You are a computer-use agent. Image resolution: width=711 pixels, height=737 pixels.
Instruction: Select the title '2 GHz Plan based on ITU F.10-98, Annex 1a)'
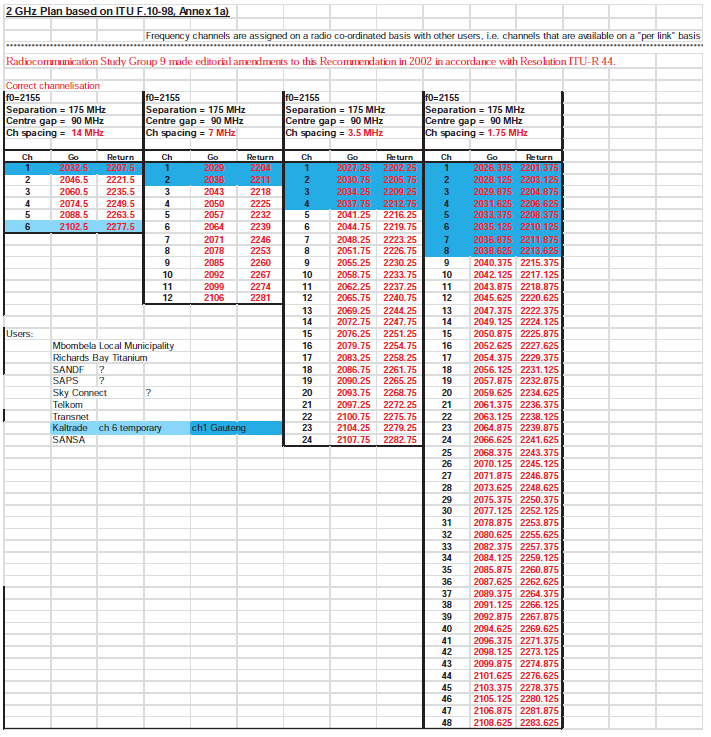(117, 11)
